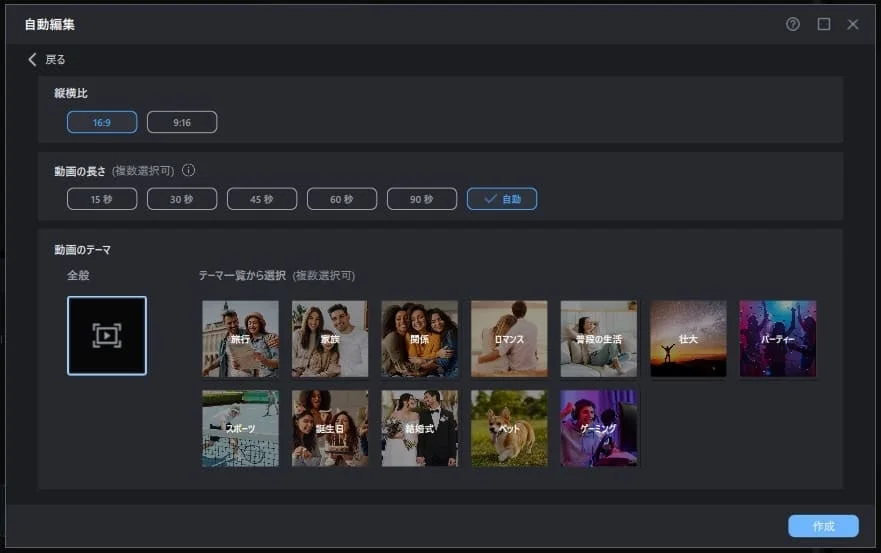Enable the 60 秒 video length
The width and height of the screenshot is (881, 553).
point(342,199)
